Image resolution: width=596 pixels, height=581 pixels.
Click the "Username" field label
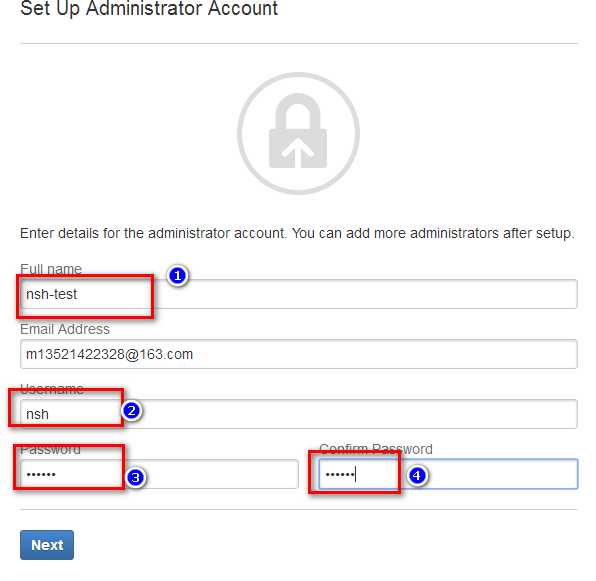point(52,389)
